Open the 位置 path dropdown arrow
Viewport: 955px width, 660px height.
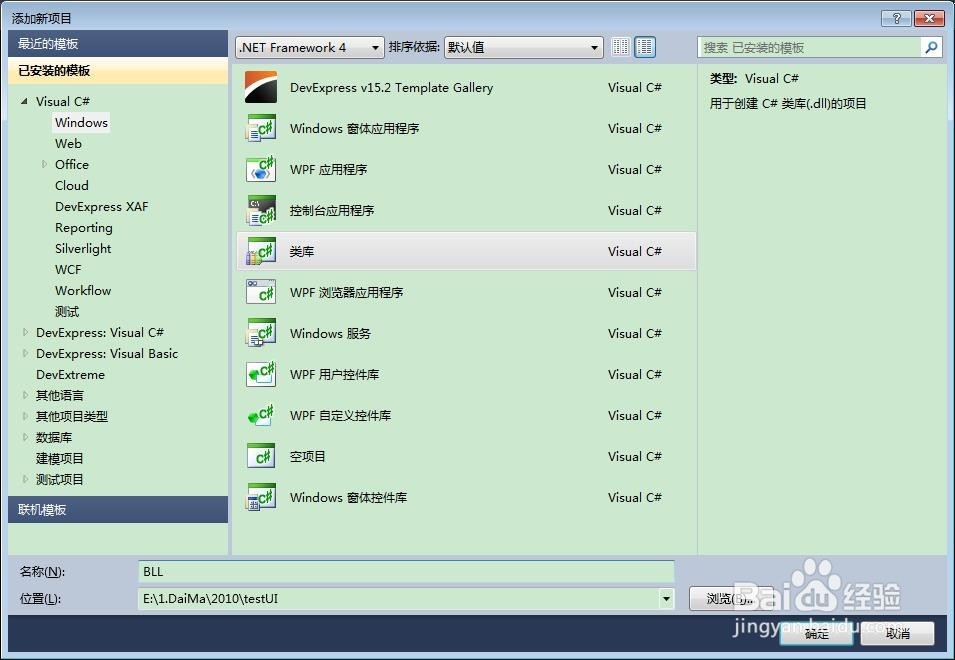click(666, 599)
